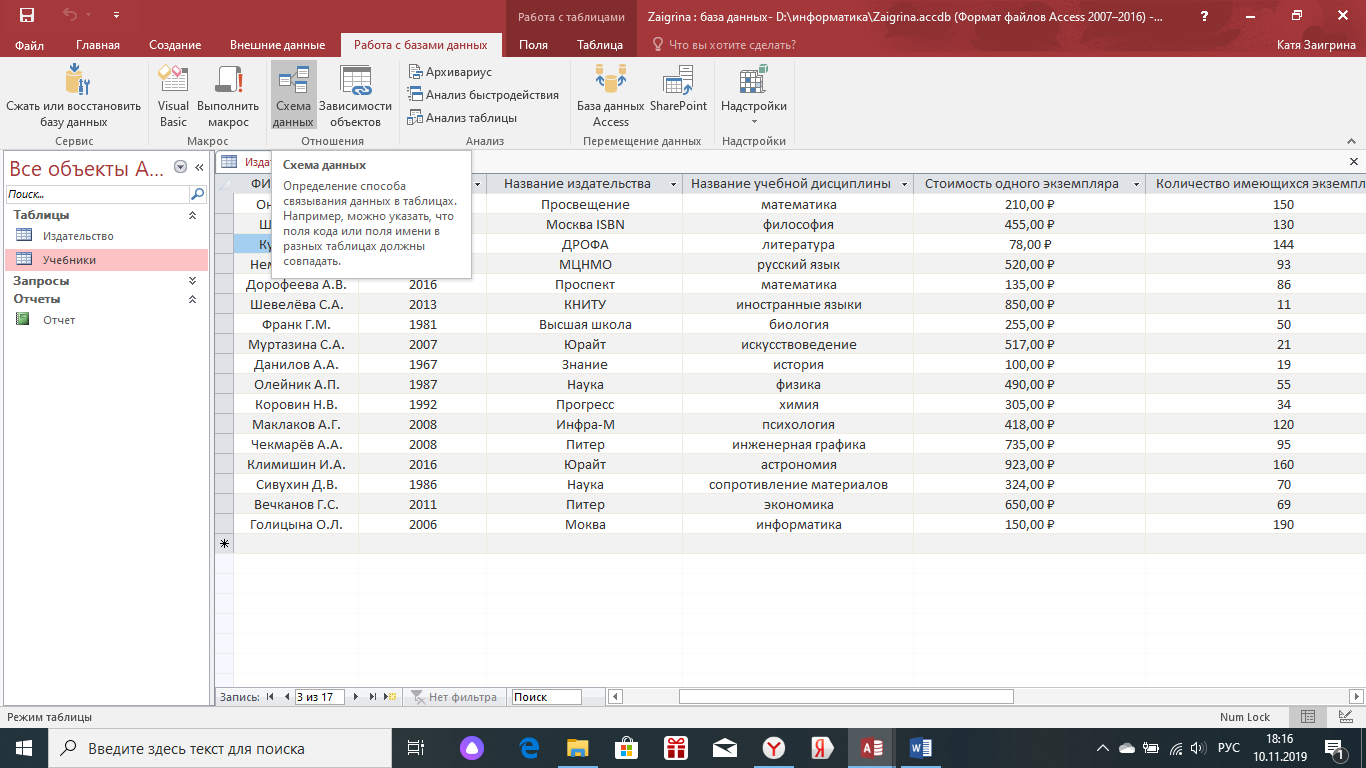Open the Внешние данные tab
The height and width of the screenshot is (768, 1366).
(x=277, y=45)
